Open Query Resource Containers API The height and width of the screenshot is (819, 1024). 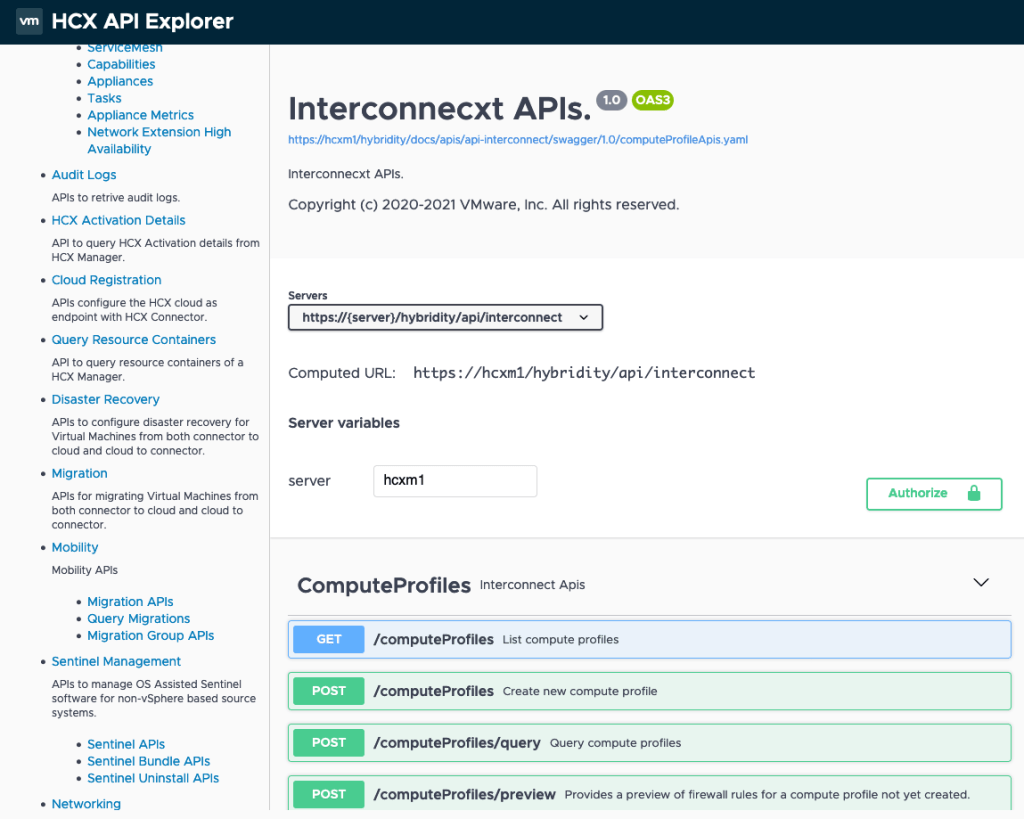coord(133,340)
